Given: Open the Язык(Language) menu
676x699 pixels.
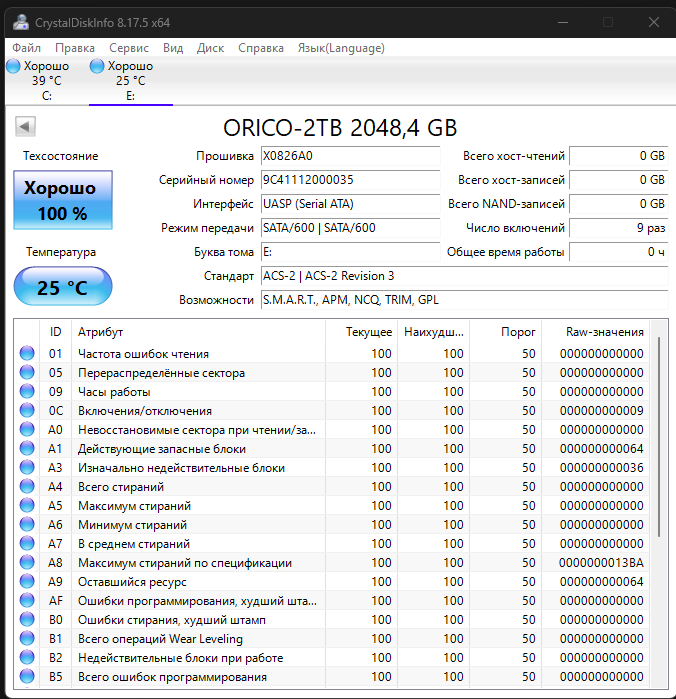Looking at the screenshot, I should point(341,47).
